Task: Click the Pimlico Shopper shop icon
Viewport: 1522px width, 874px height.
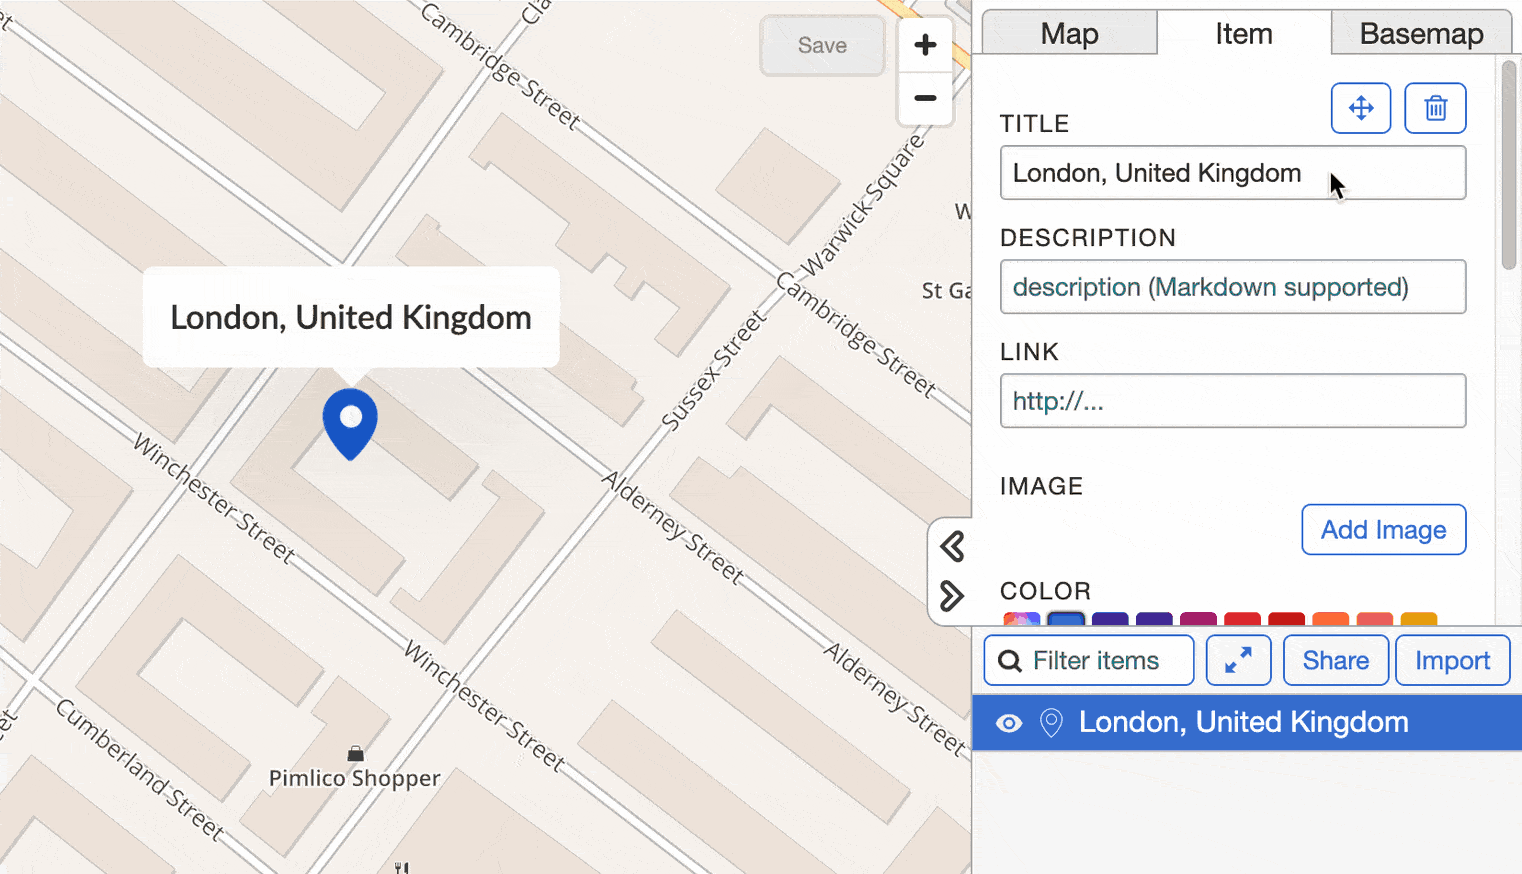Action: pyautogui.click(x=355, y=754)
